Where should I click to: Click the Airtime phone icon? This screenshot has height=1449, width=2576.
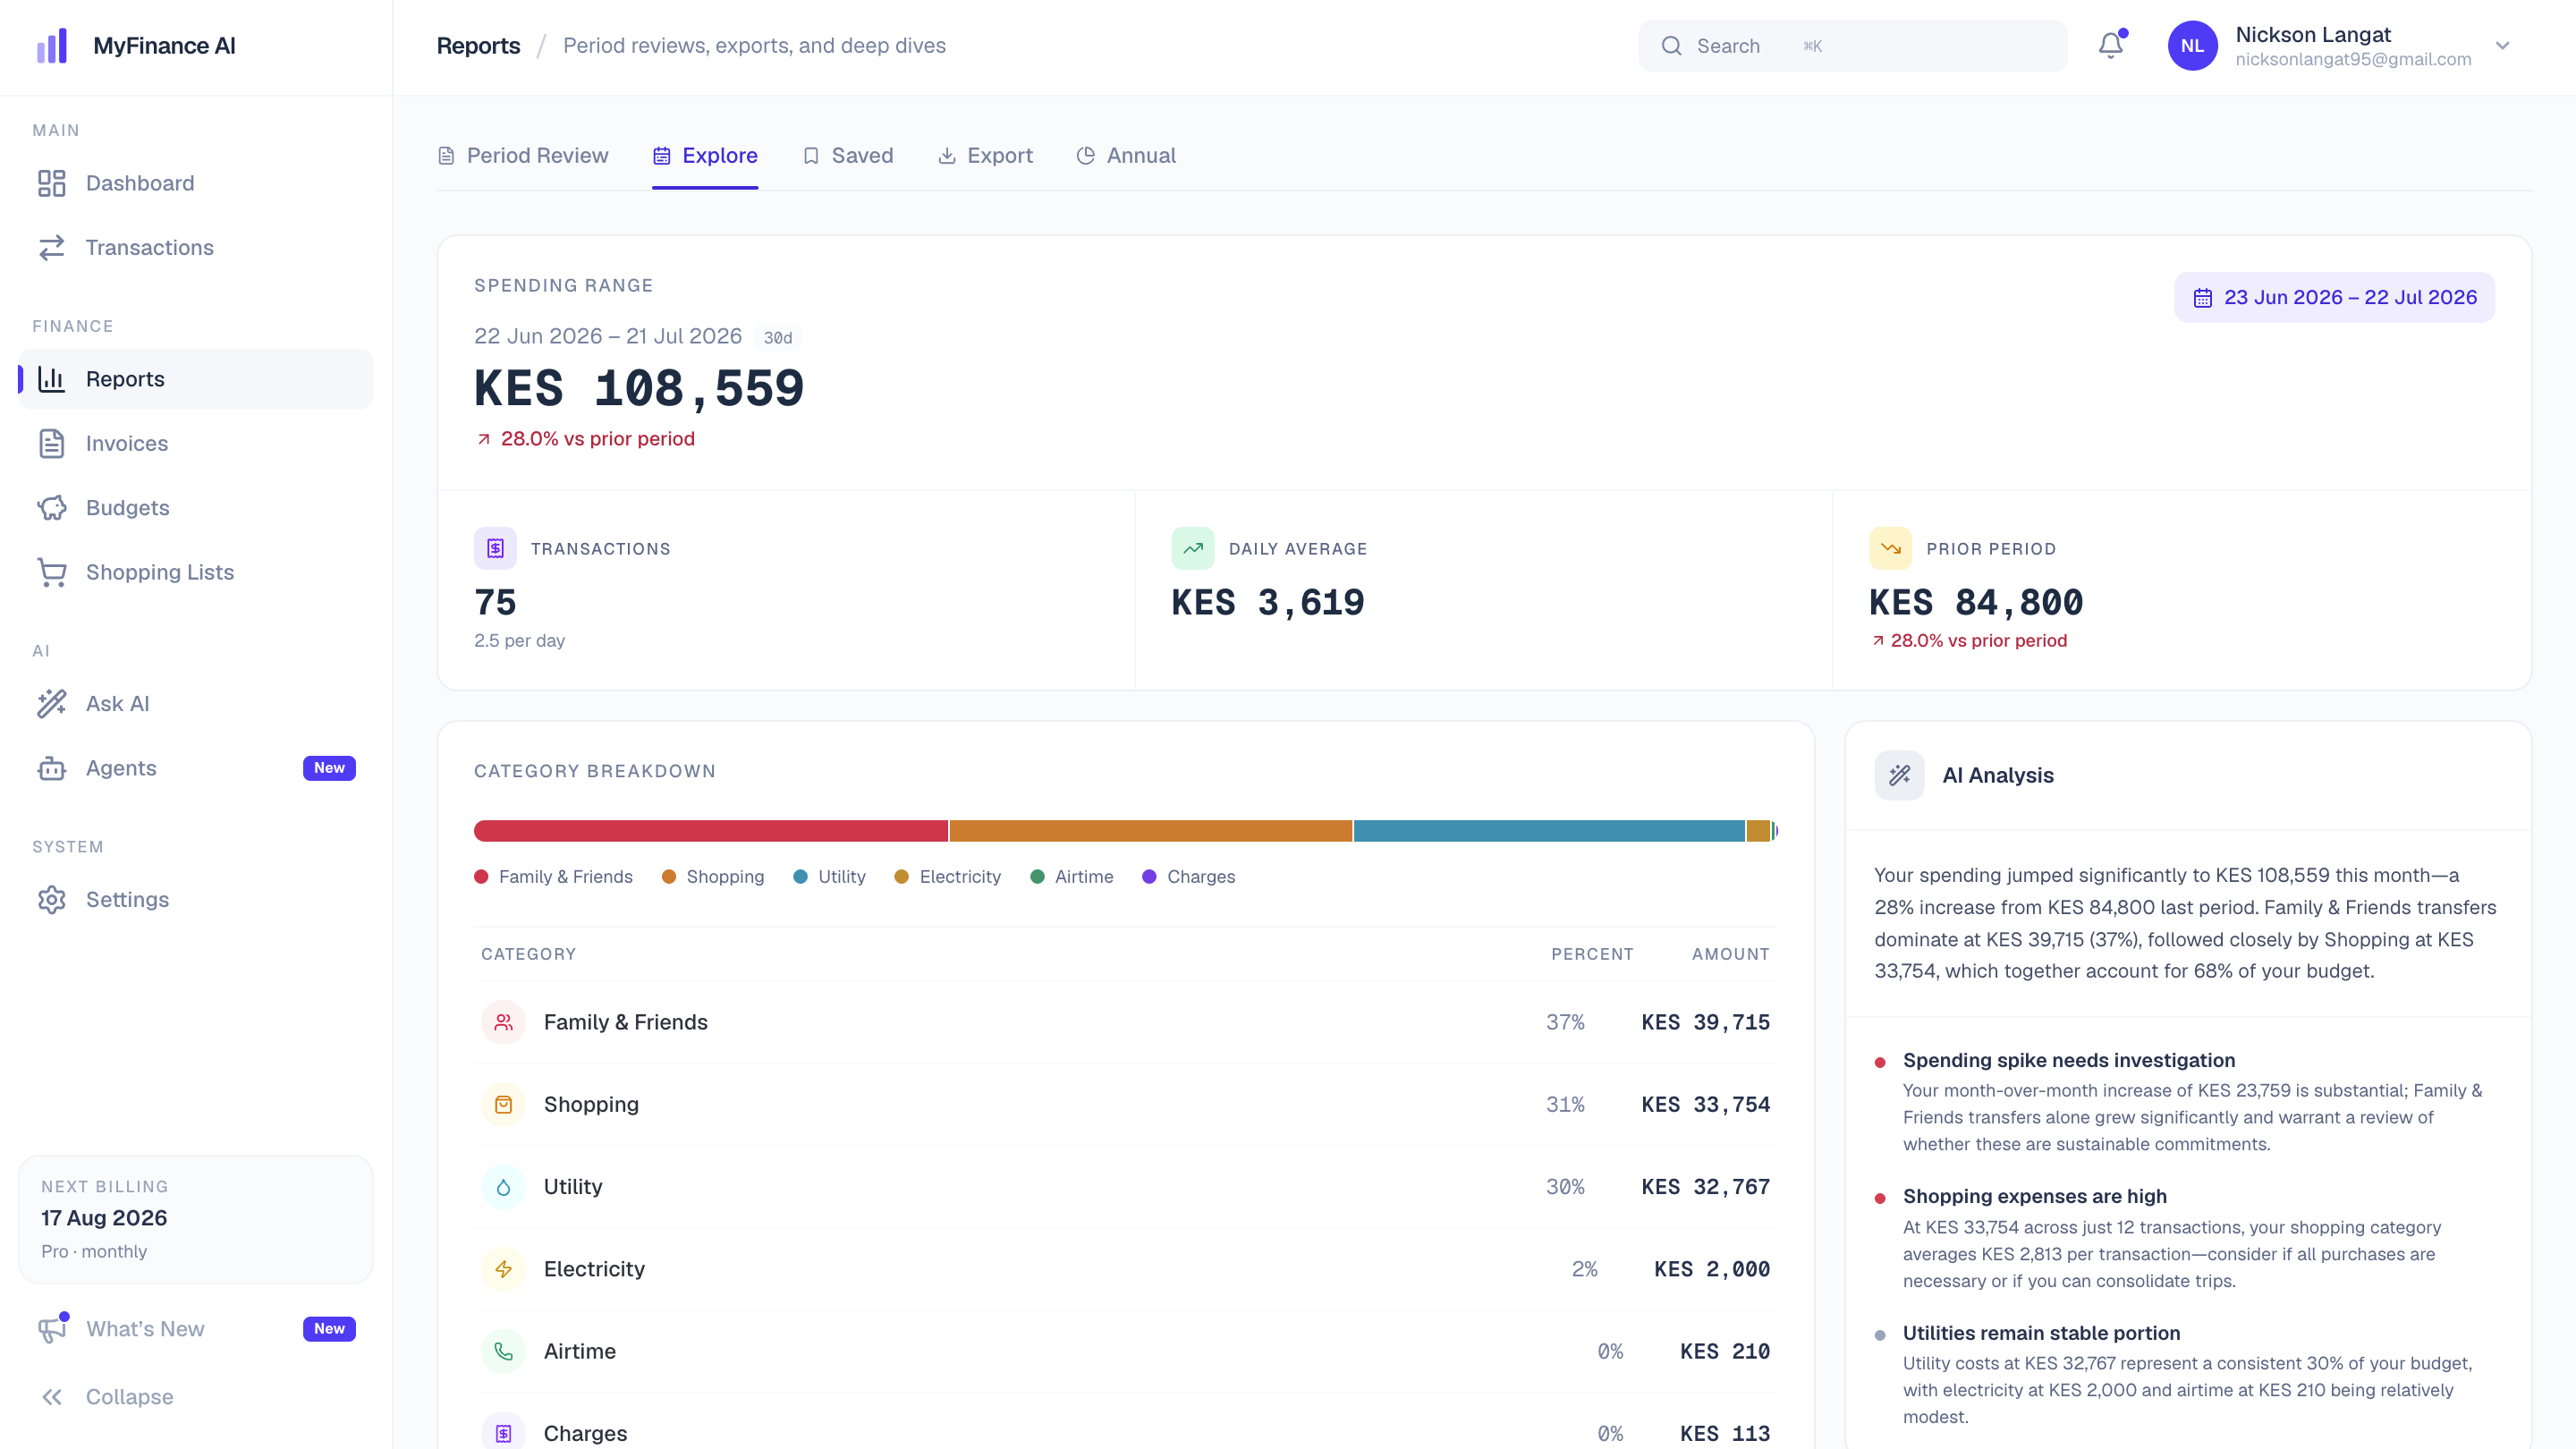[x=503, y=1351]
